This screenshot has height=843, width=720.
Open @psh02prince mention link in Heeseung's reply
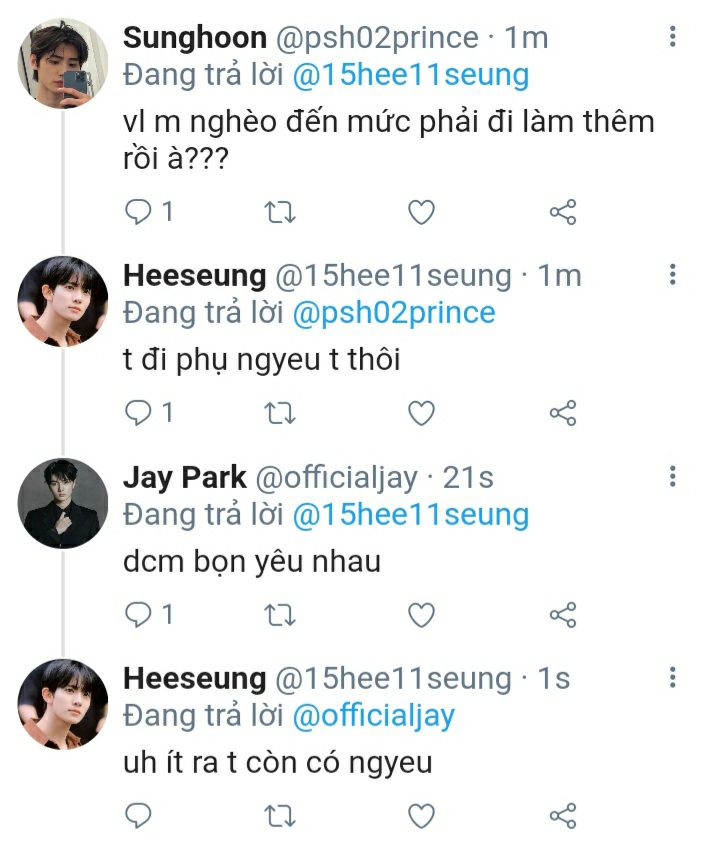[393, 313]
